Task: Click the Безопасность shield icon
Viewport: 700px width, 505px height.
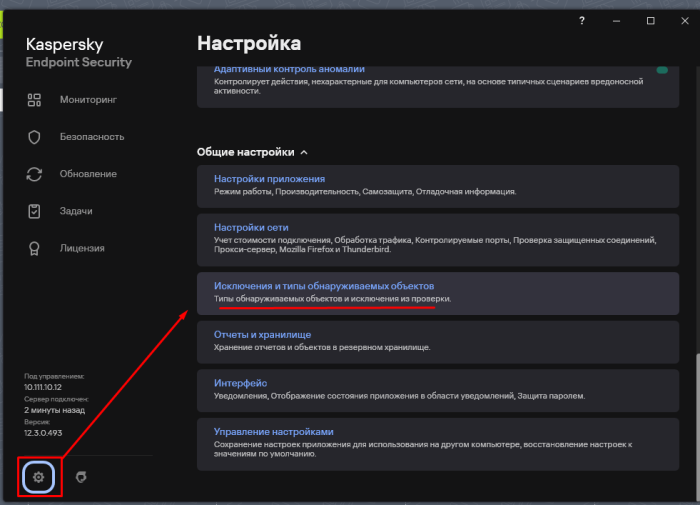Action: (x=34, y=137)
